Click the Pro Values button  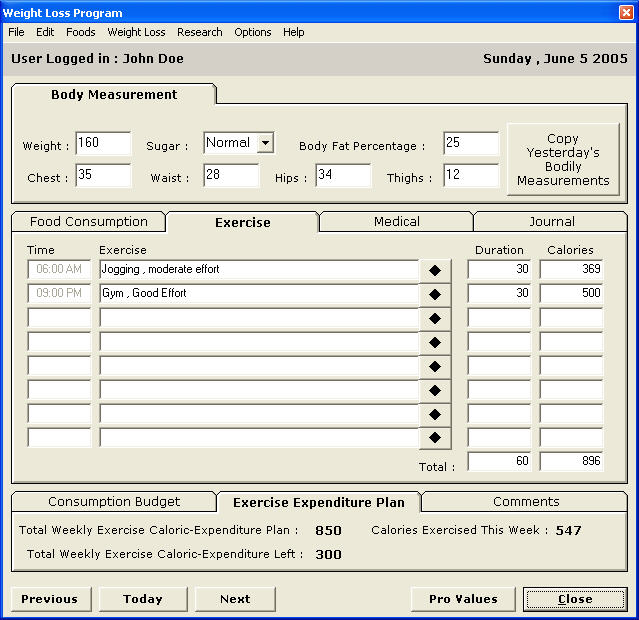[x=463, y=599]
